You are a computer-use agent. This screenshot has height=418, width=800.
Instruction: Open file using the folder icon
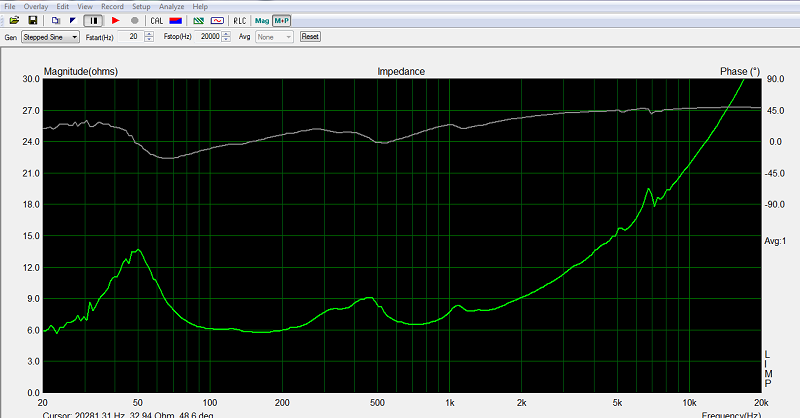14,20
